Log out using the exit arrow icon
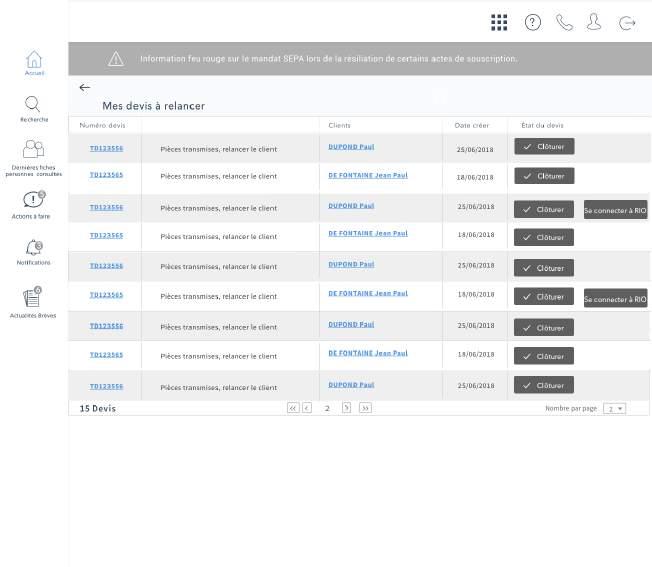This screenshot has height=567, width=652. pos(627,22)
